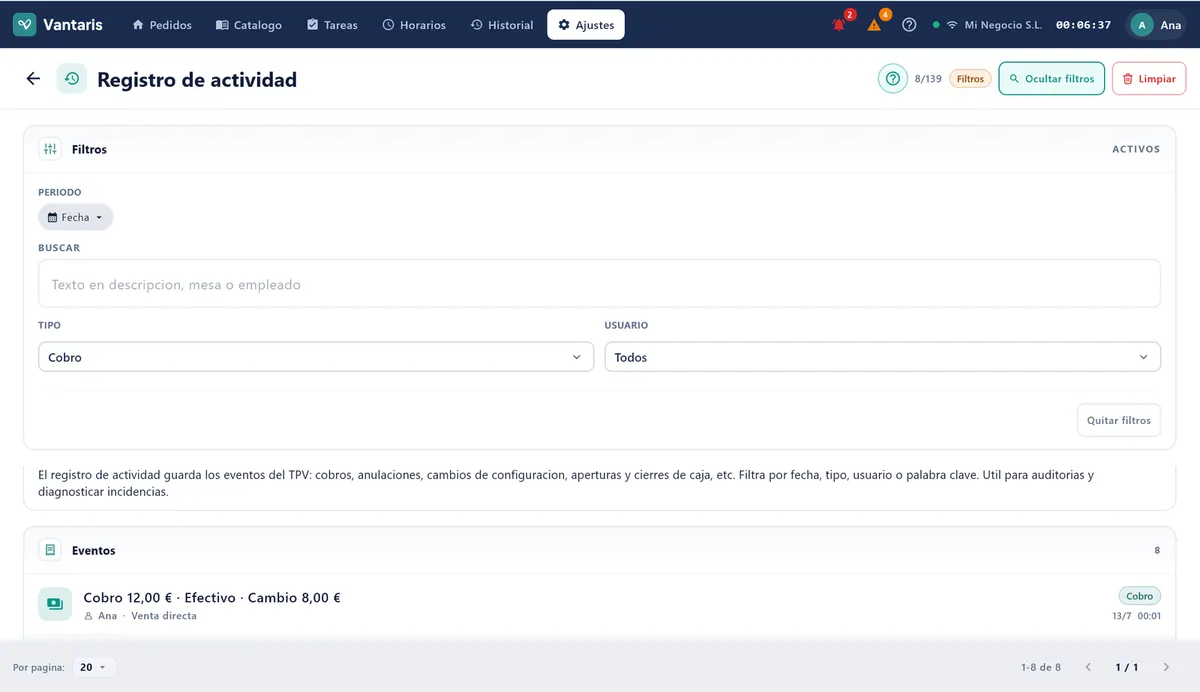Click the Eventos list panel icon

50,550
